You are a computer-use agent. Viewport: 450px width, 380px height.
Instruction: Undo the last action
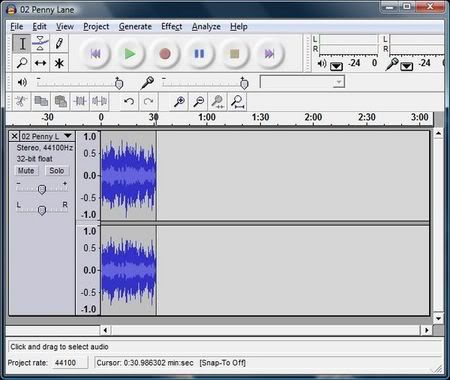pyautogui.click(x=129, y=101)
